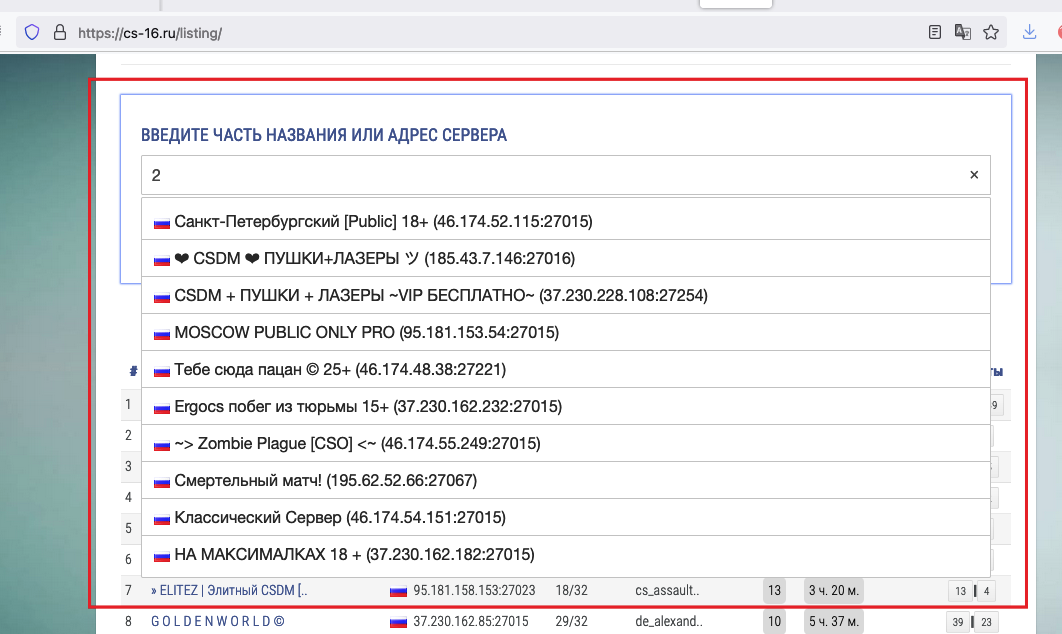Viewport: 1062px width, 634px height.
Task: Click player count 29/32
Action: [x=572, y=621]
